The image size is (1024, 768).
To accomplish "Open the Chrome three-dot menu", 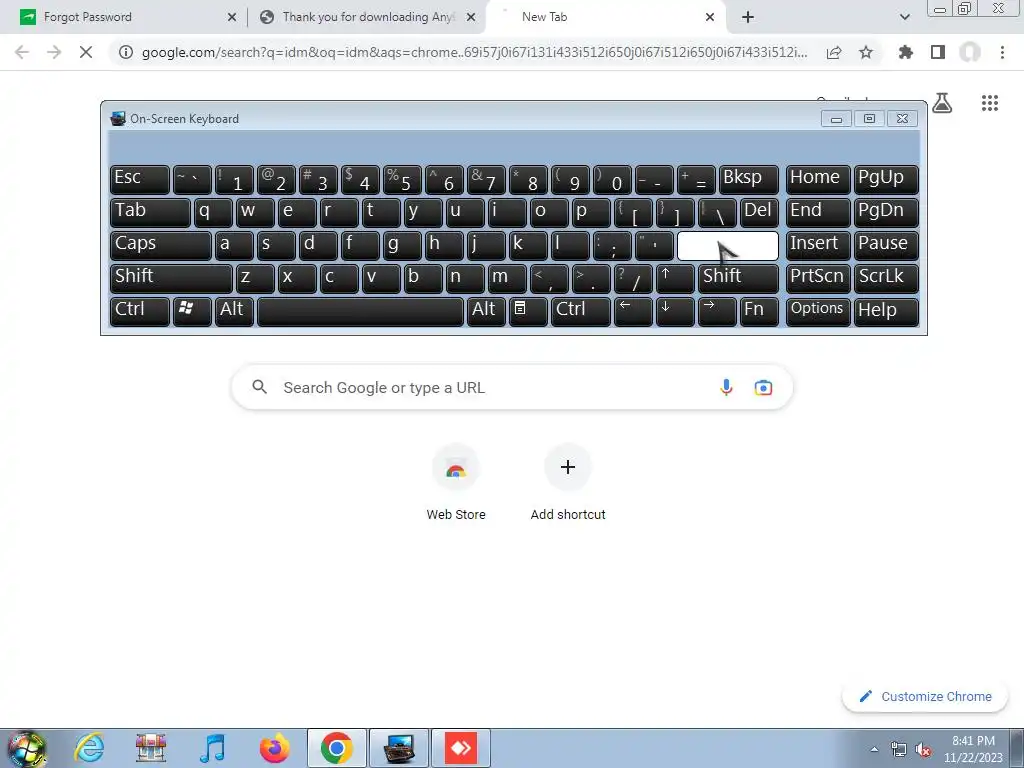I will coord(1002,52).
